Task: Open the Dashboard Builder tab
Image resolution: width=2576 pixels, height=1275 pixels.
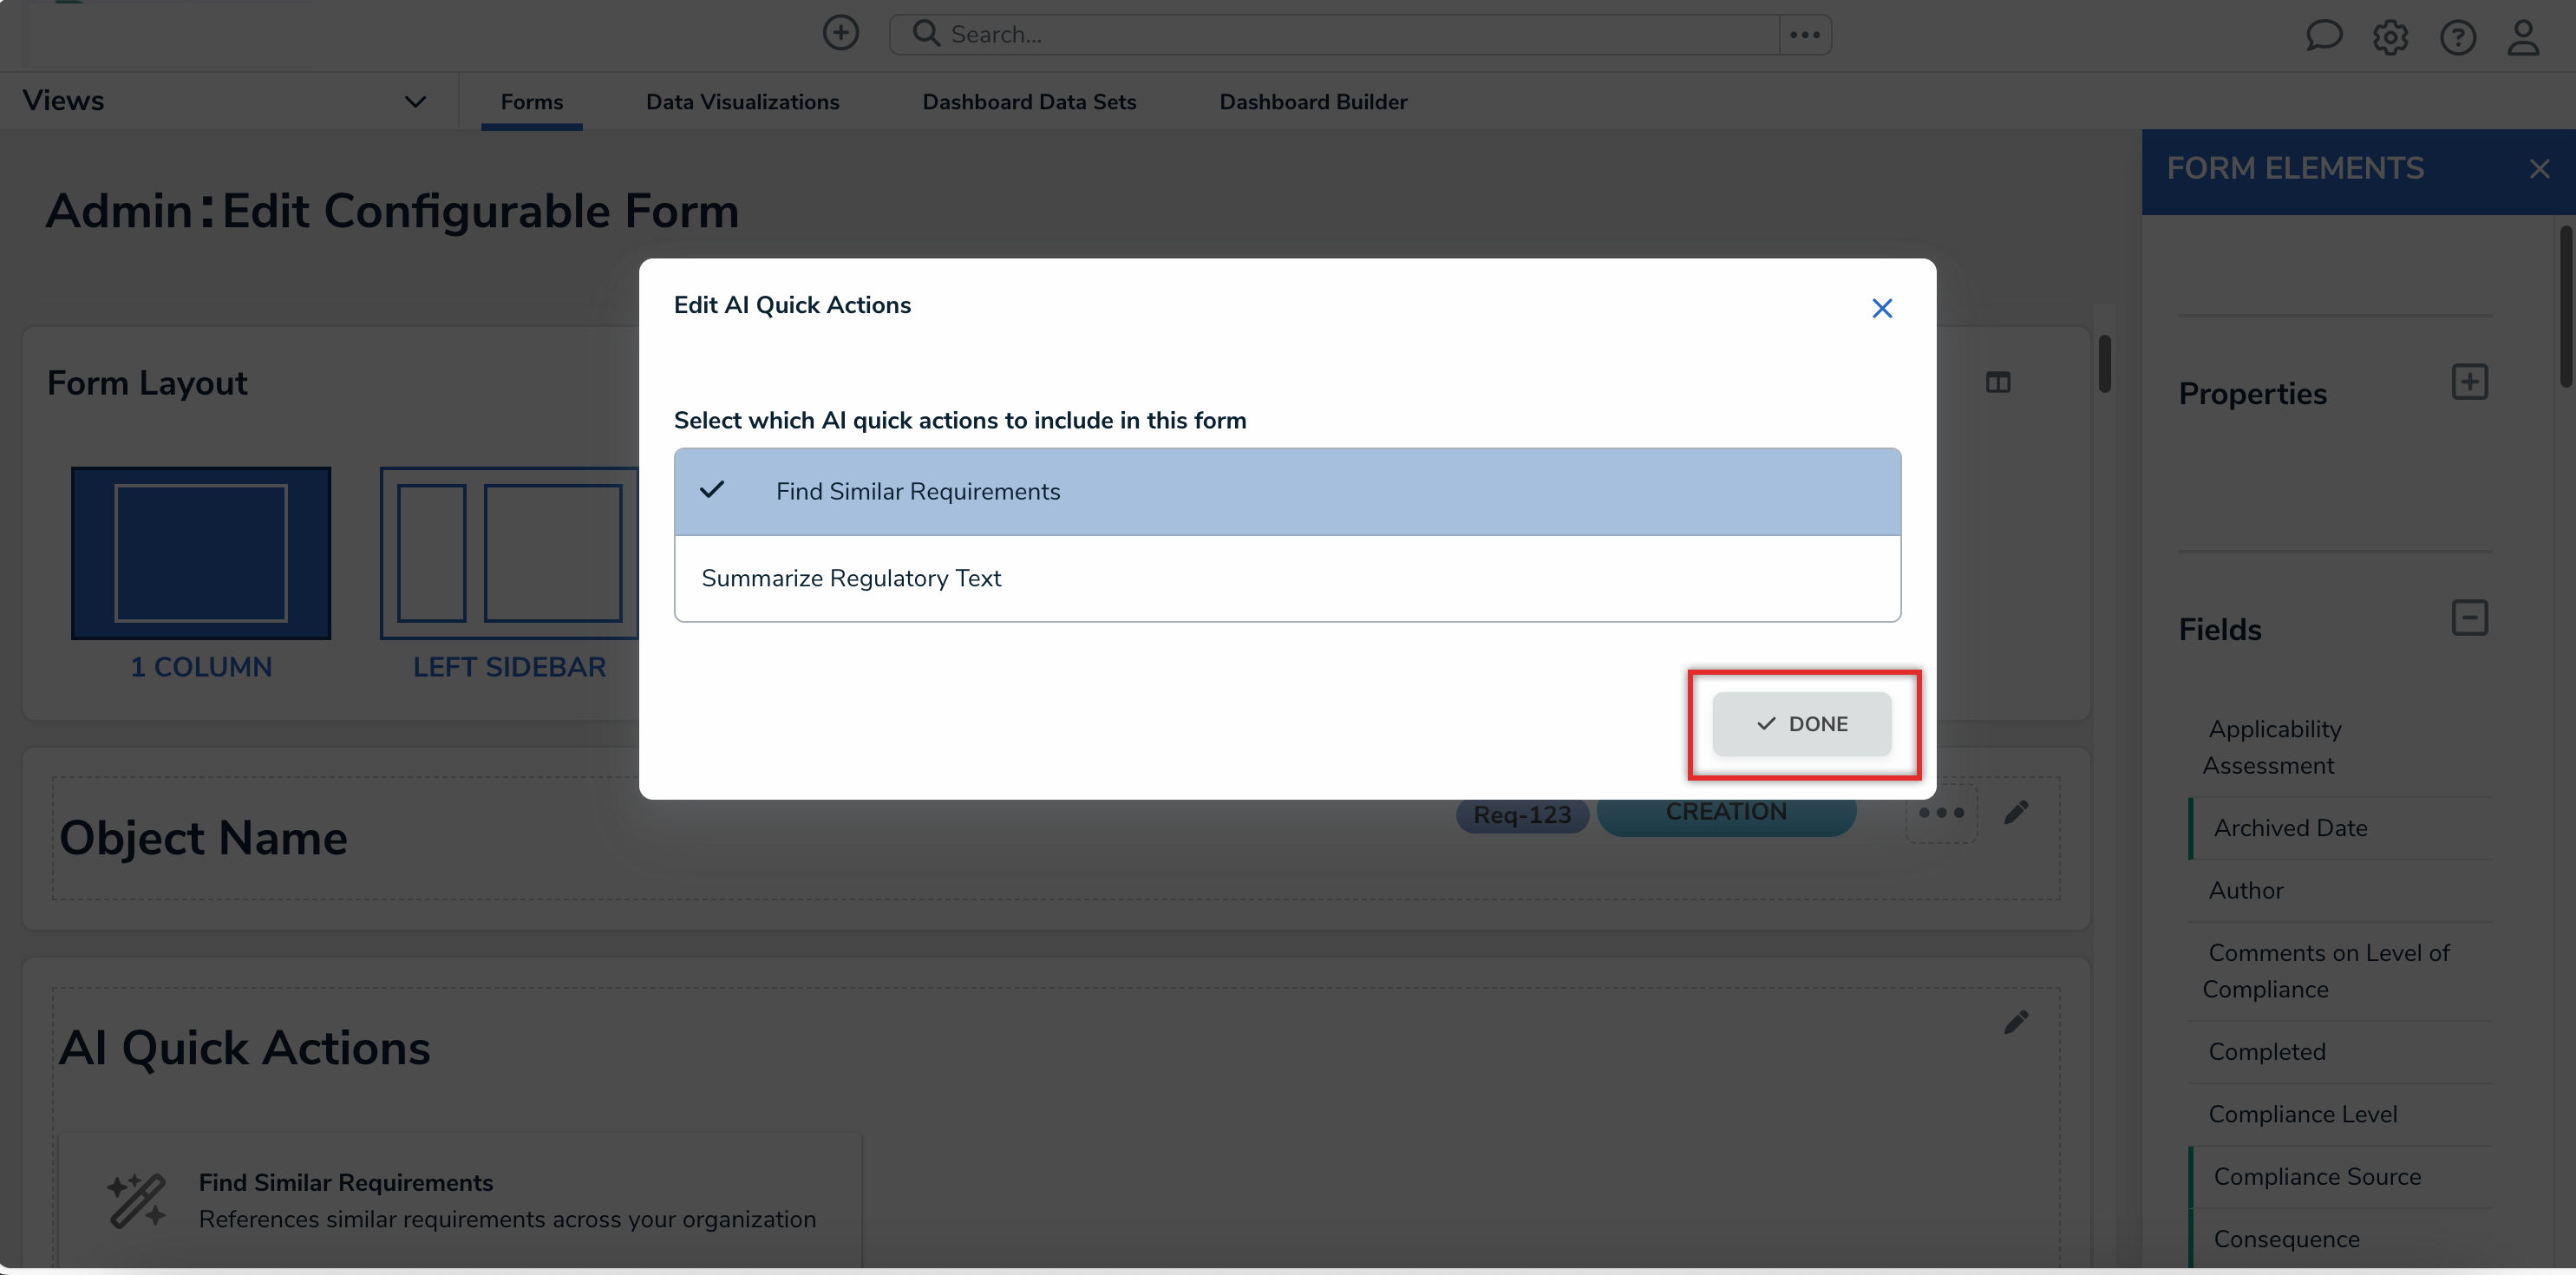Action: pyautogui.click(x=1312, y=102)
